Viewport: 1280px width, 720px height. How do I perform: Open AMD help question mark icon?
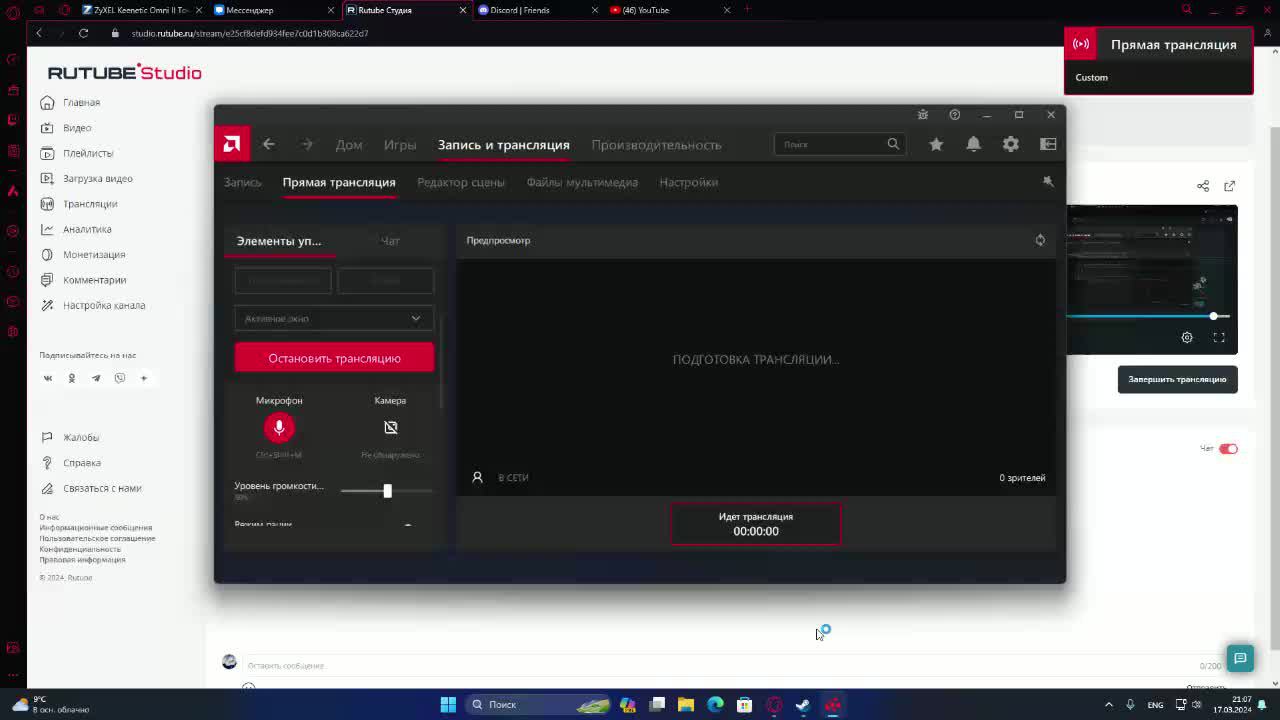[x=954, y=115]
